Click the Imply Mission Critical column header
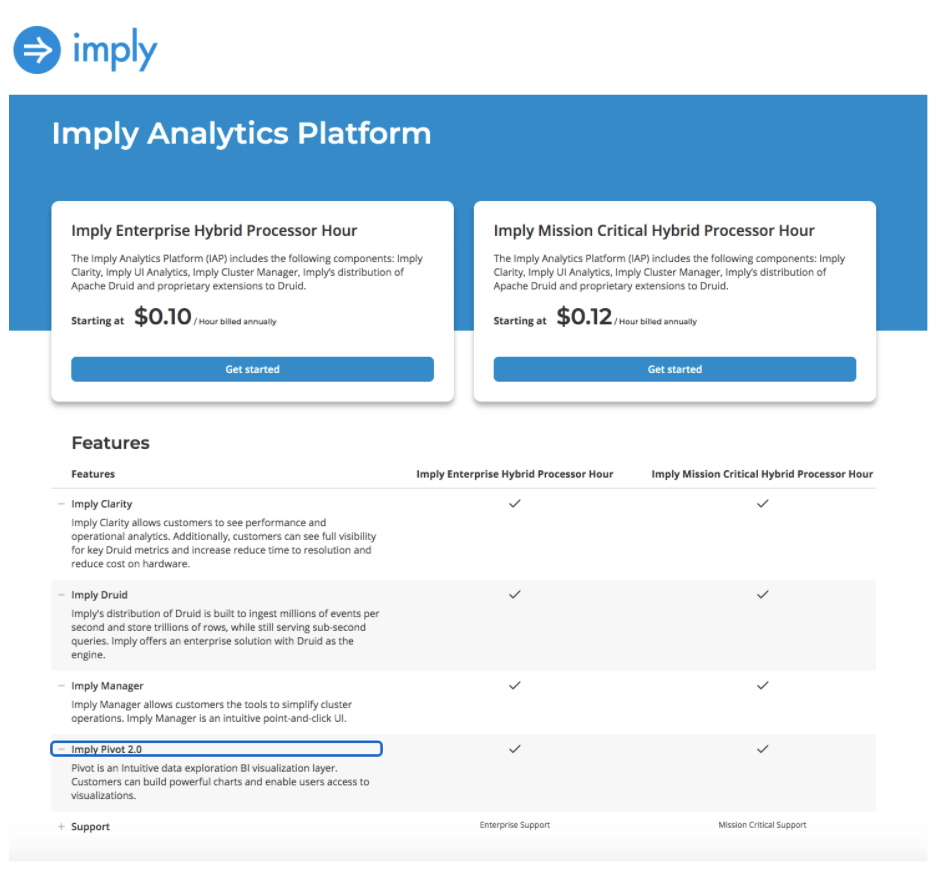The height and width of the screenshot is (876, 938). point(762,474)
